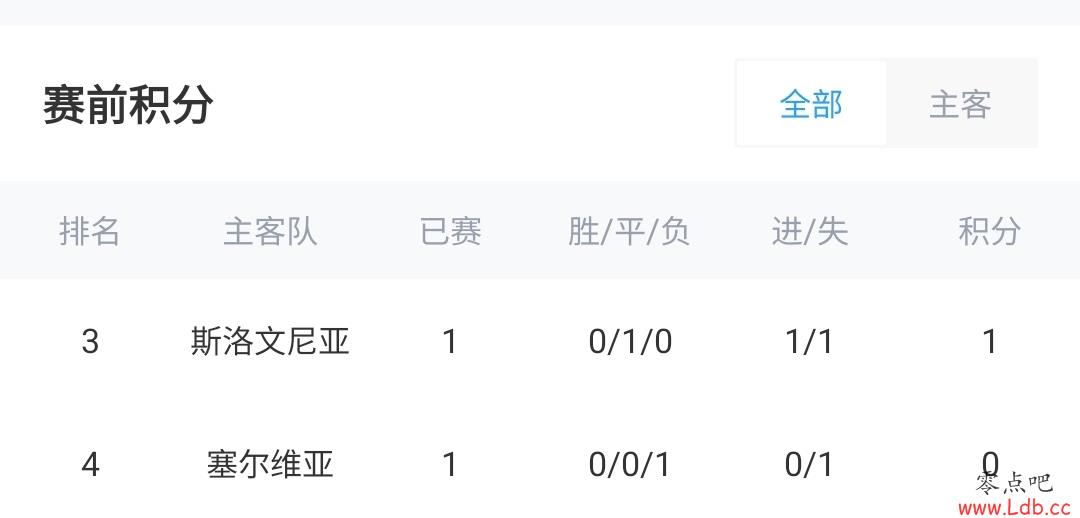Switch to the 全部 tab
This screenshot has width=1080, height=518.
click(x=811, y=104)
